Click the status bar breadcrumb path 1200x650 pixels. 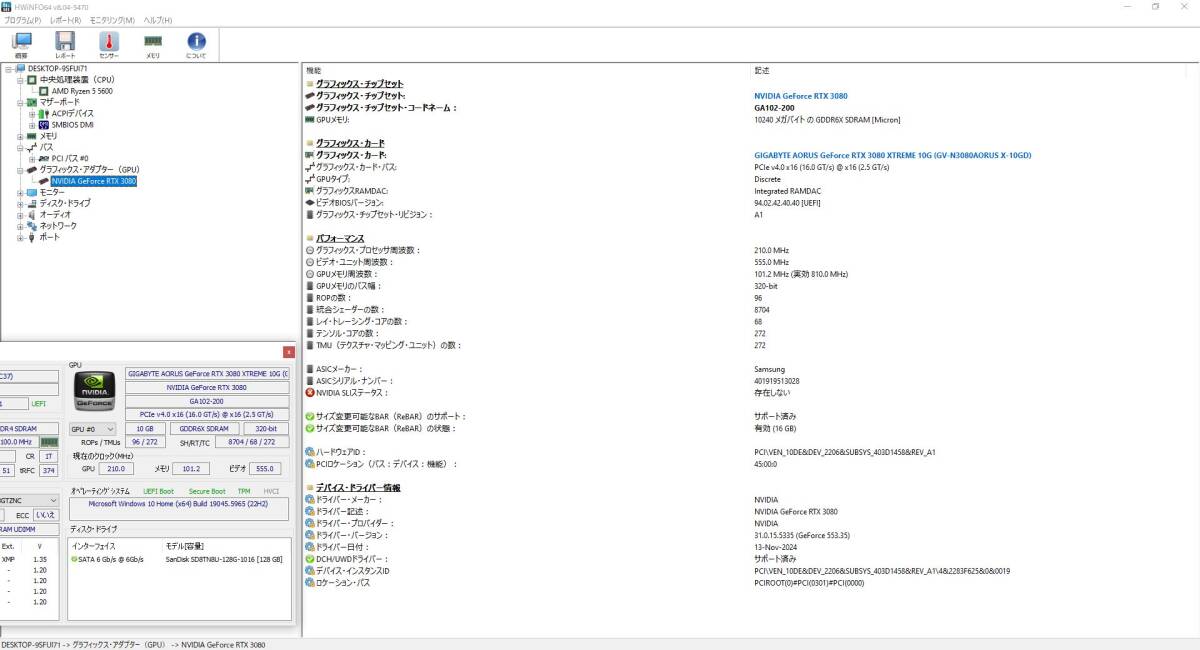(133, 645)
